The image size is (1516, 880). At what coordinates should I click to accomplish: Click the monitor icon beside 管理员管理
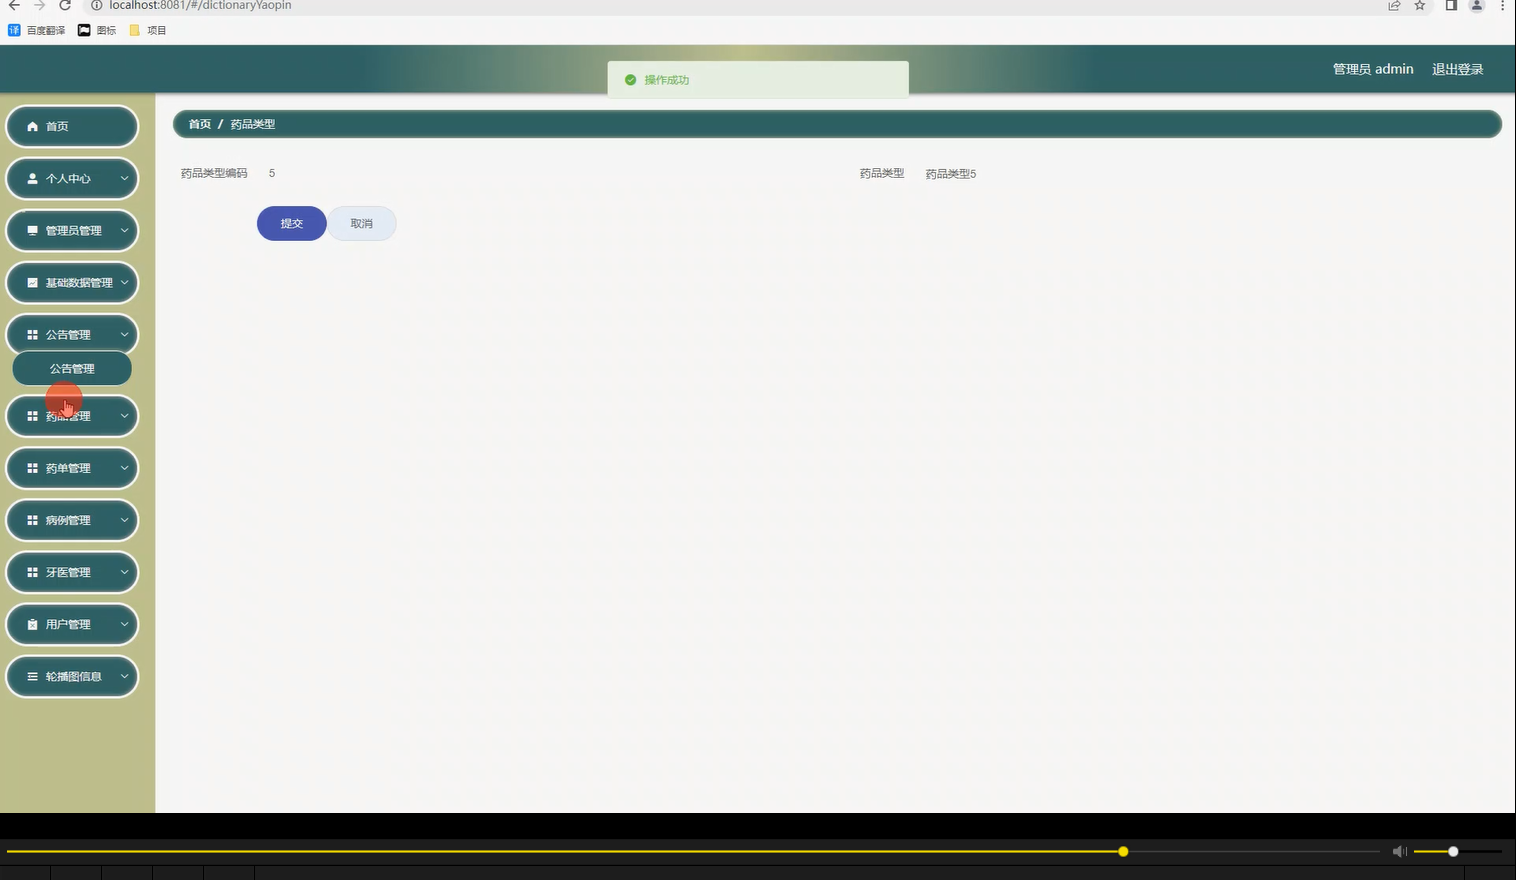(x=32, y=231)
